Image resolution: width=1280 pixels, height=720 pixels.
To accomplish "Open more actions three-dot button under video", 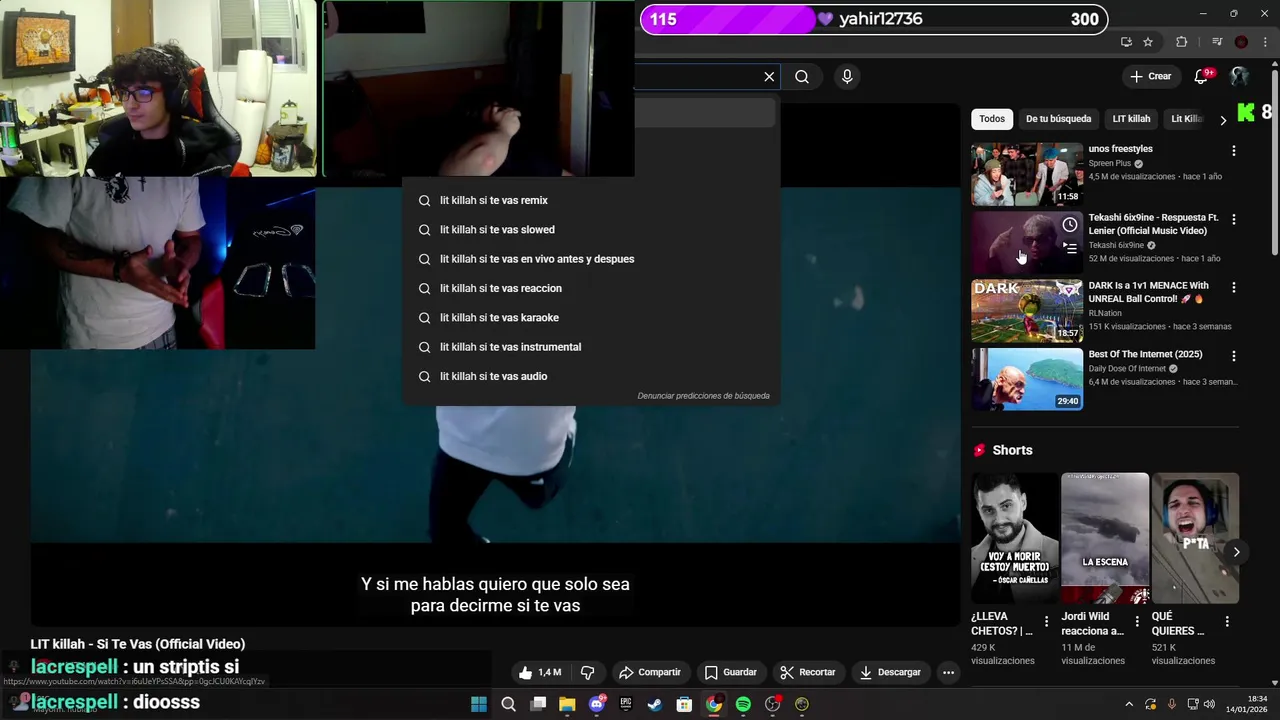I will pyautogui.click(x=948, y=672).
